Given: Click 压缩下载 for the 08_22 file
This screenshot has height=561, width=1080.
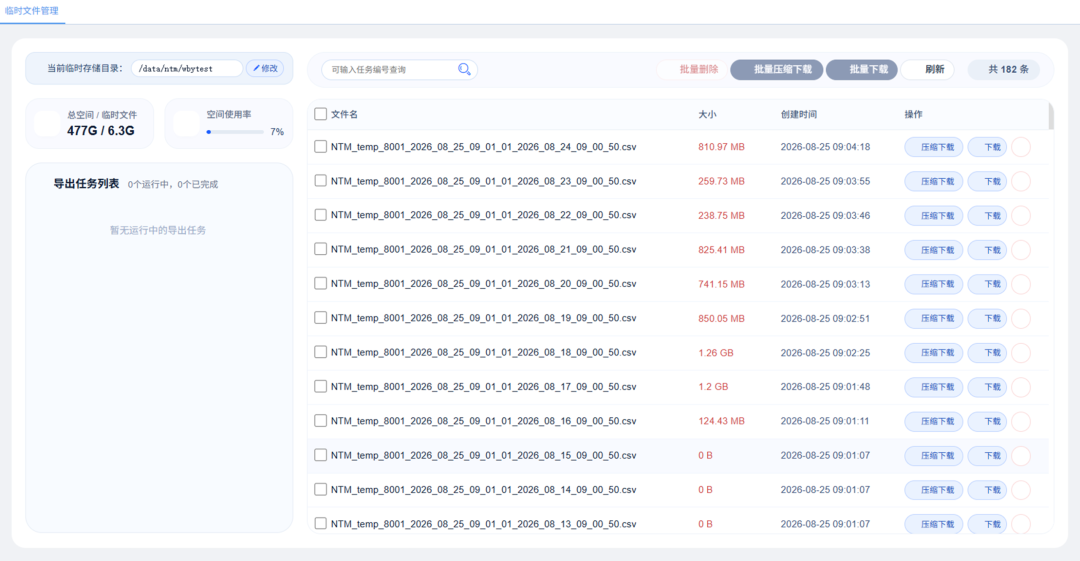Looking at the screenshot, I should 933,216.
